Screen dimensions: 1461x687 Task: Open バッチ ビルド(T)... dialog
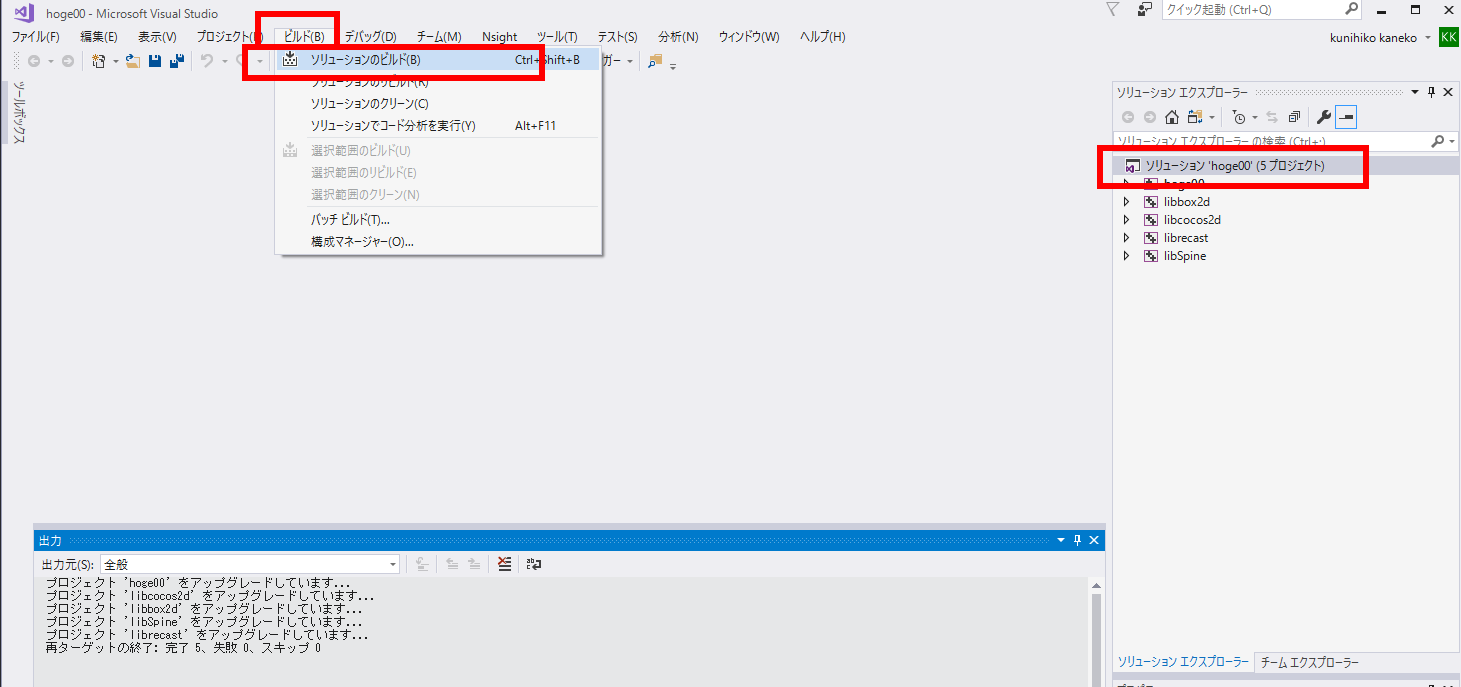click(439, 220)
